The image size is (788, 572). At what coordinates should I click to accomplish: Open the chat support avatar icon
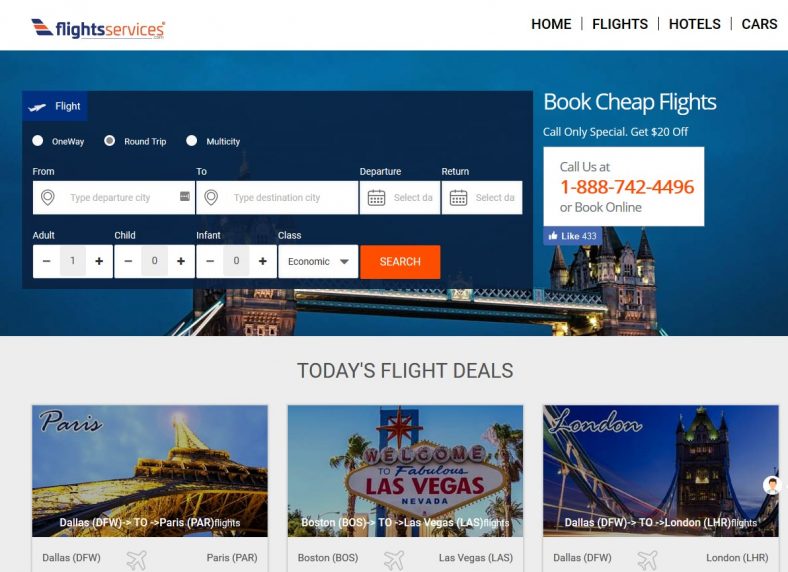[x=771, y=485]
